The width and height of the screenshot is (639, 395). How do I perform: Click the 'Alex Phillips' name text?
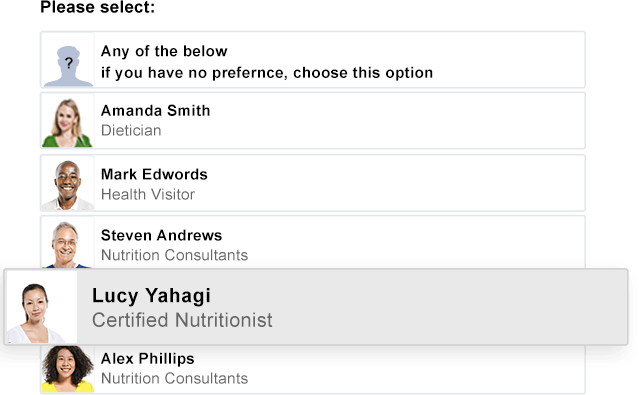coord(148,359)
